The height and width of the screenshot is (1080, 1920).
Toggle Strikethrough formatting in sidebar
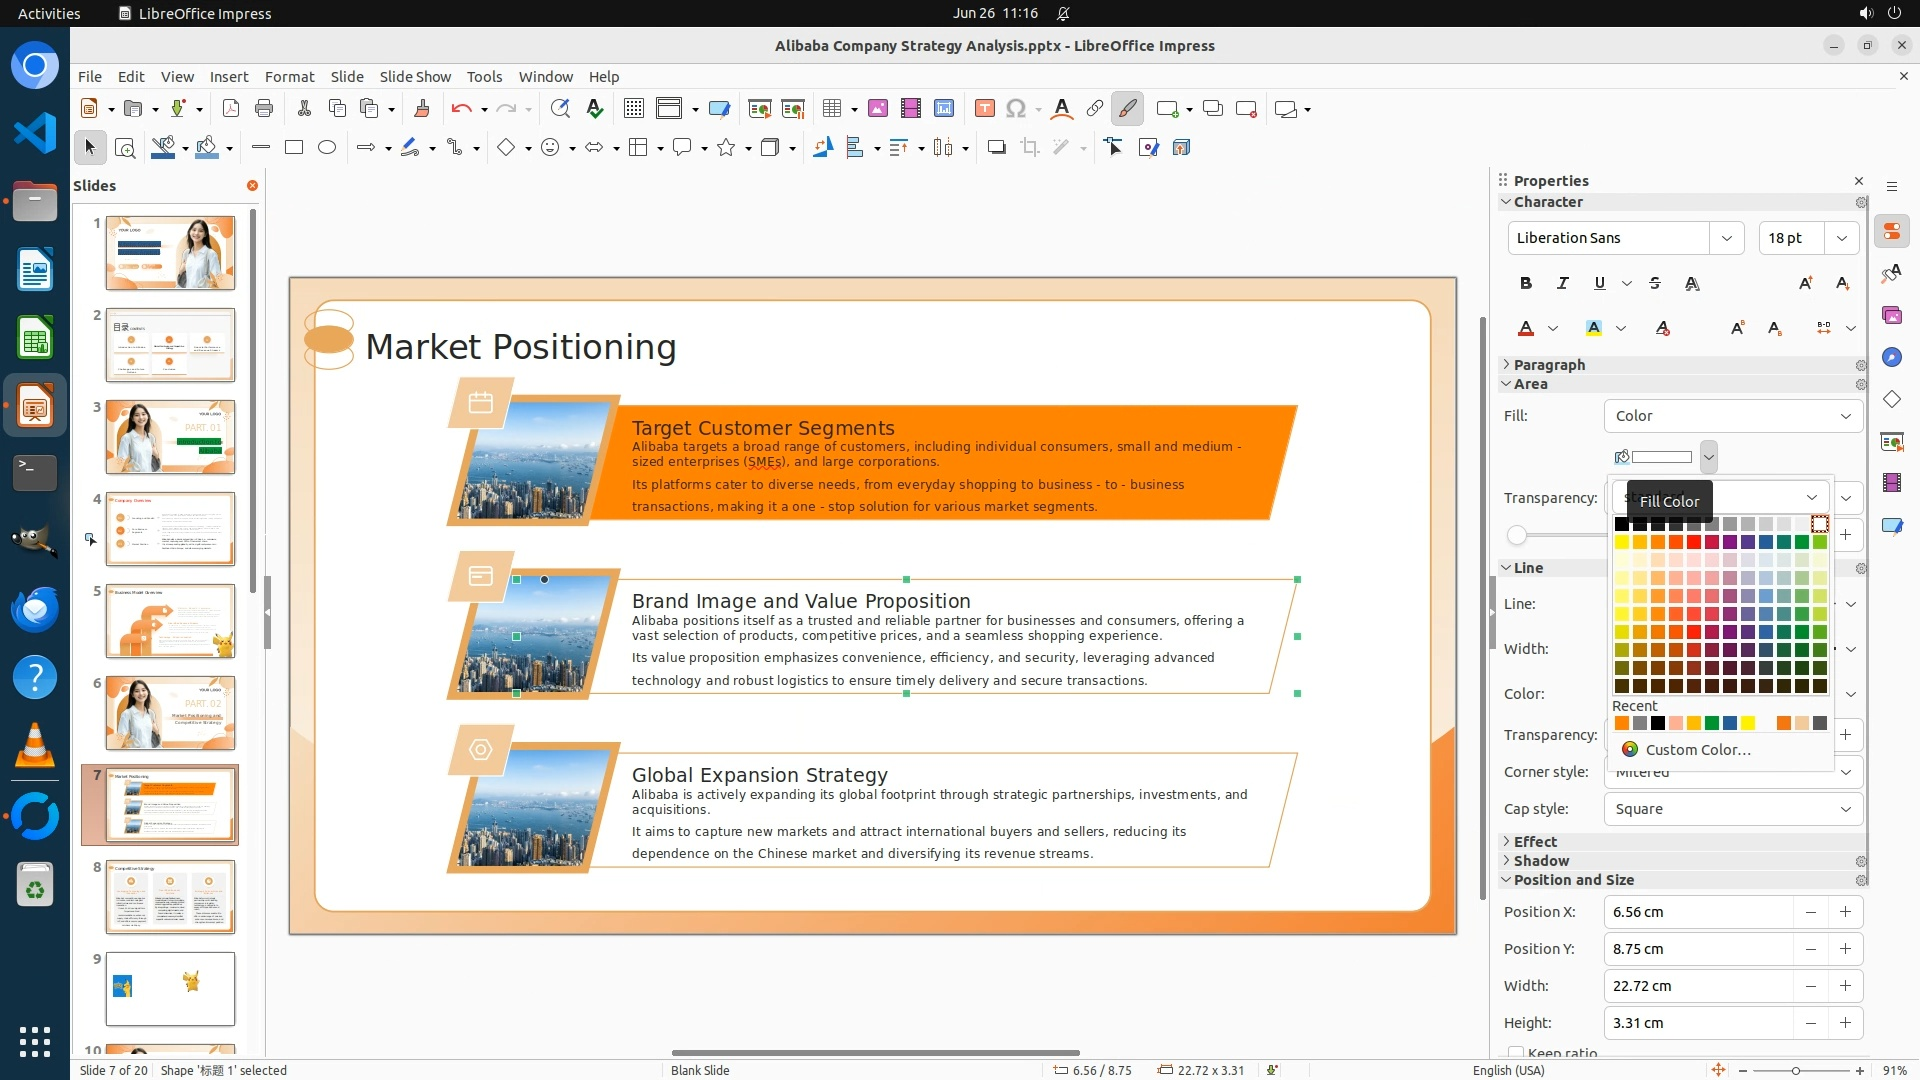point(1655,284)
